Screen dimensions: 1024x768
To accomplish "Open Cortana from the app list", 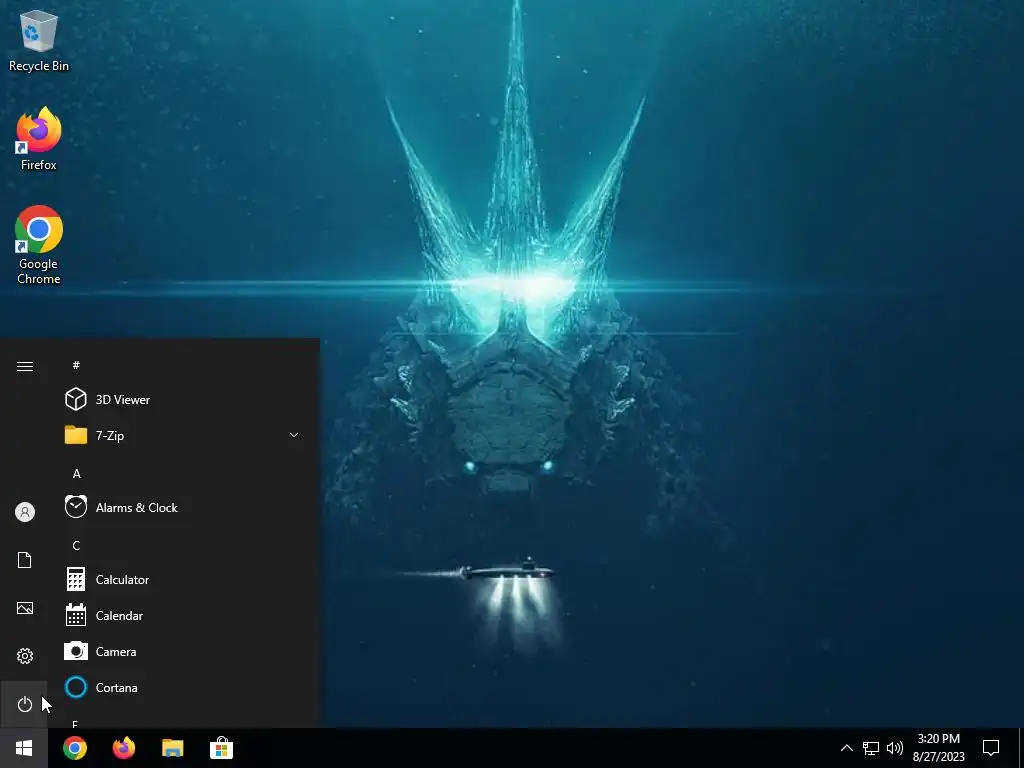I will 184,687.
